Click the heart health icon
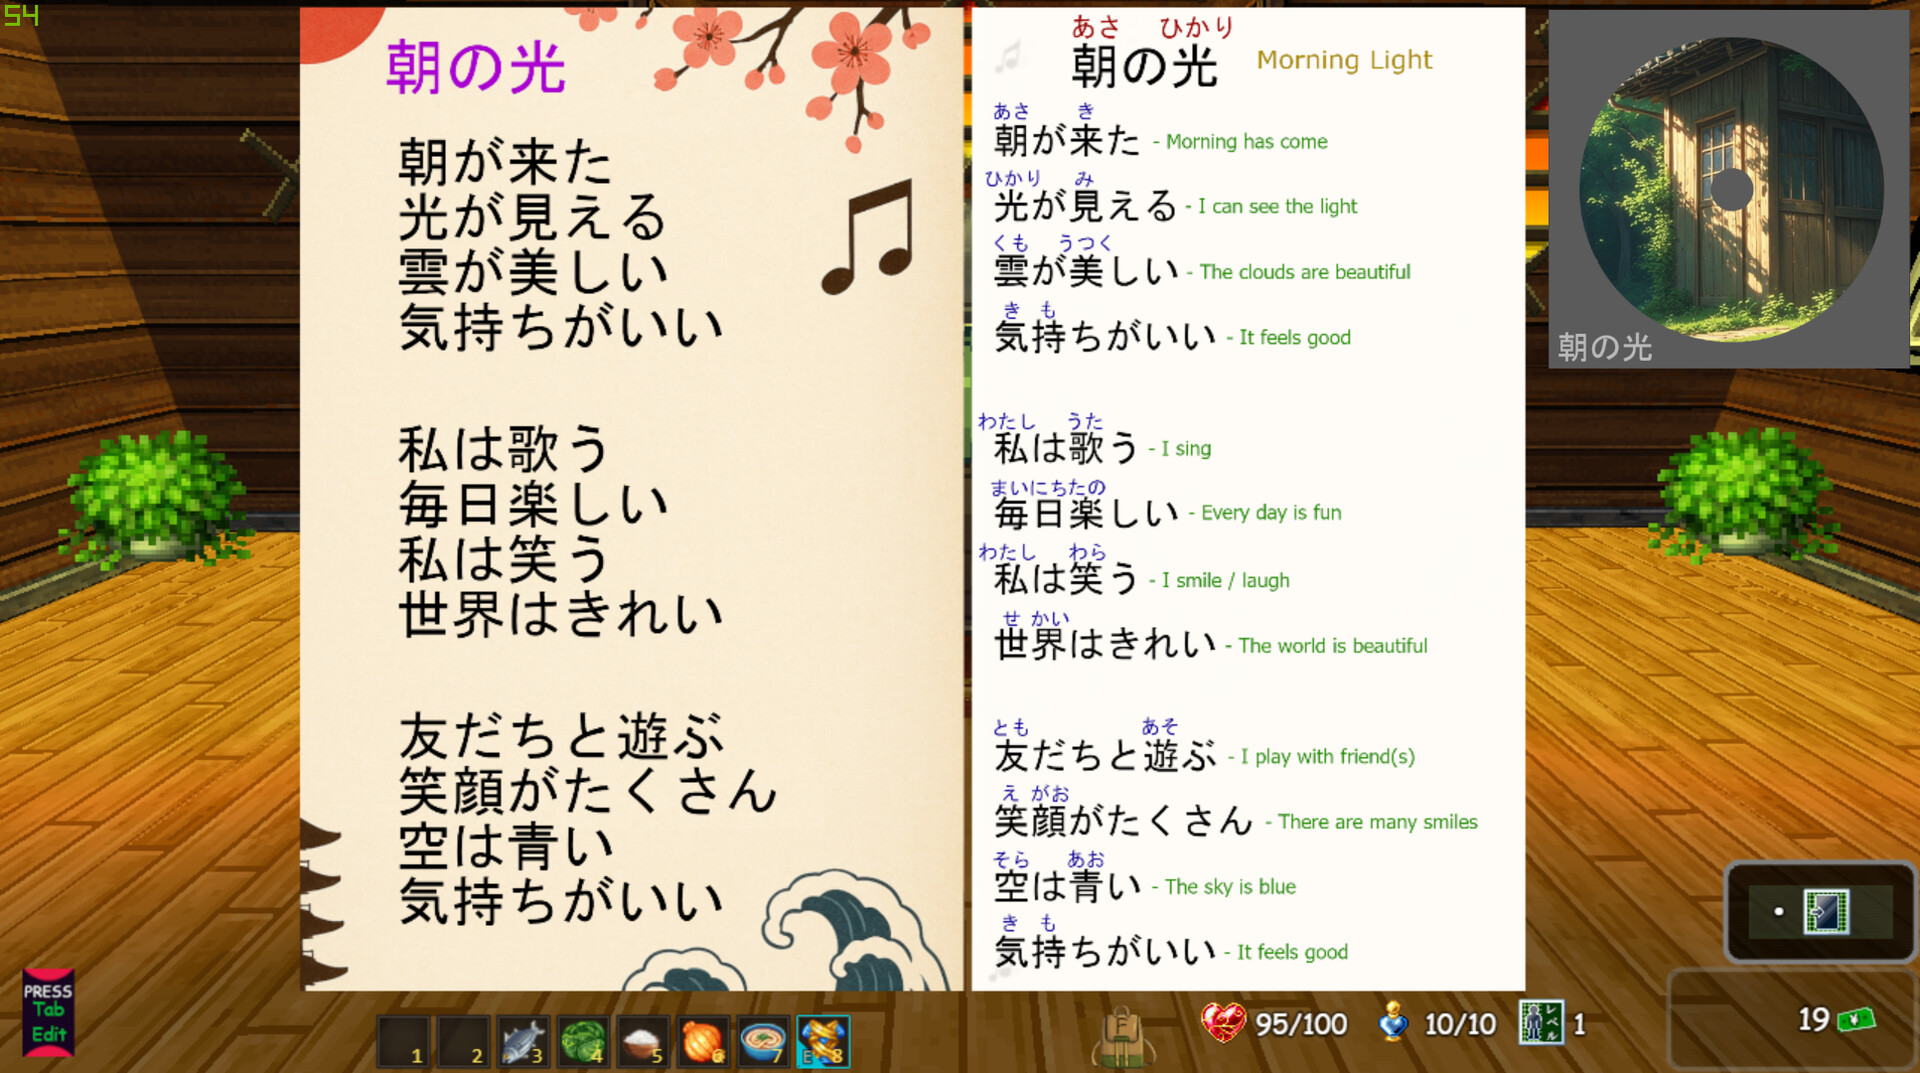1920x1073 pixels. click(x=1222, y=1023)
